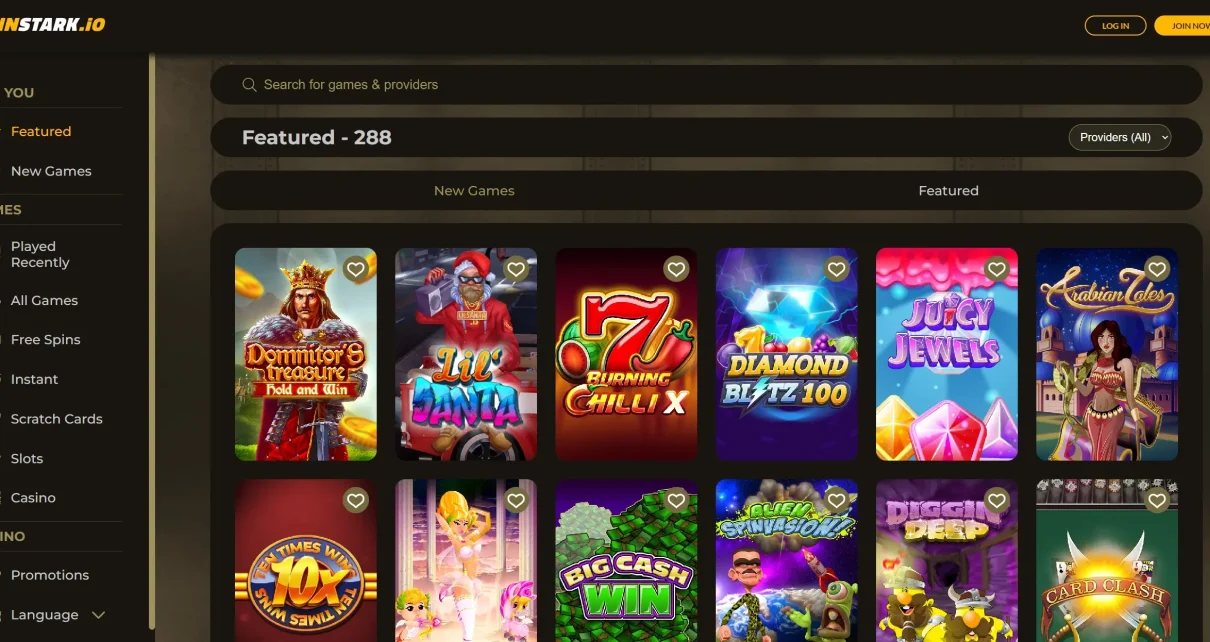Open Scratch Cards in the sidebar
Screen dimensions: 1210x642
click(57, 419)
